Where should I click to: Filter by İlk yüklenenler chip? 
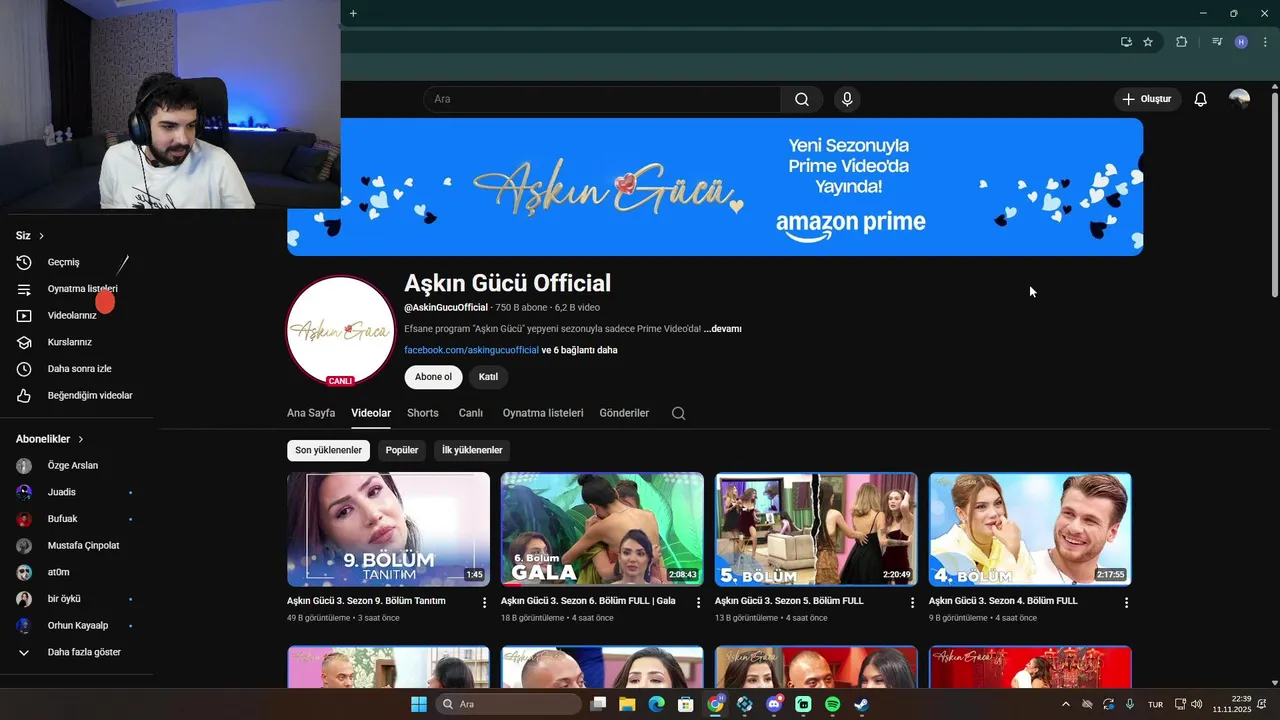472,450
